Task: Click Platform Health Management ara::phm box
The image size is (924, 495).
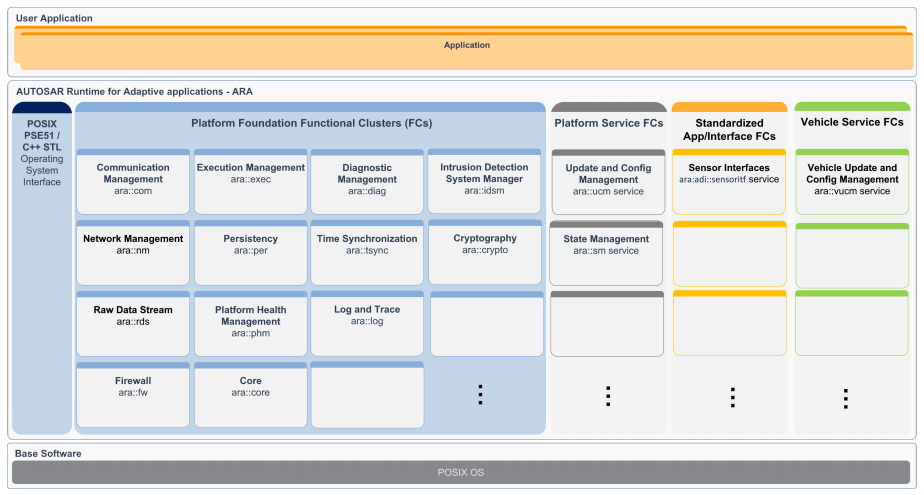Action: (x=250, y=324)
